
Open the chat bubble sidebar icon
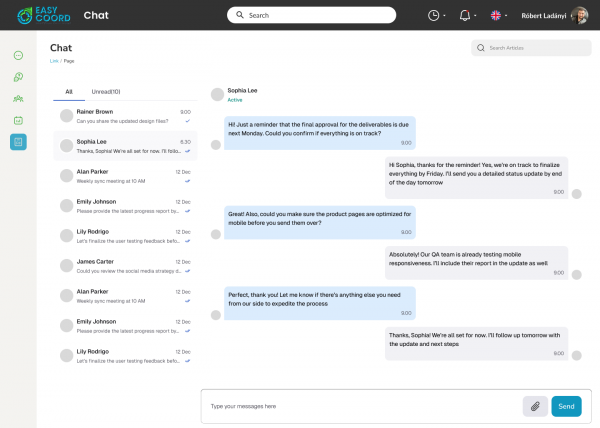(x=18, y=54)
